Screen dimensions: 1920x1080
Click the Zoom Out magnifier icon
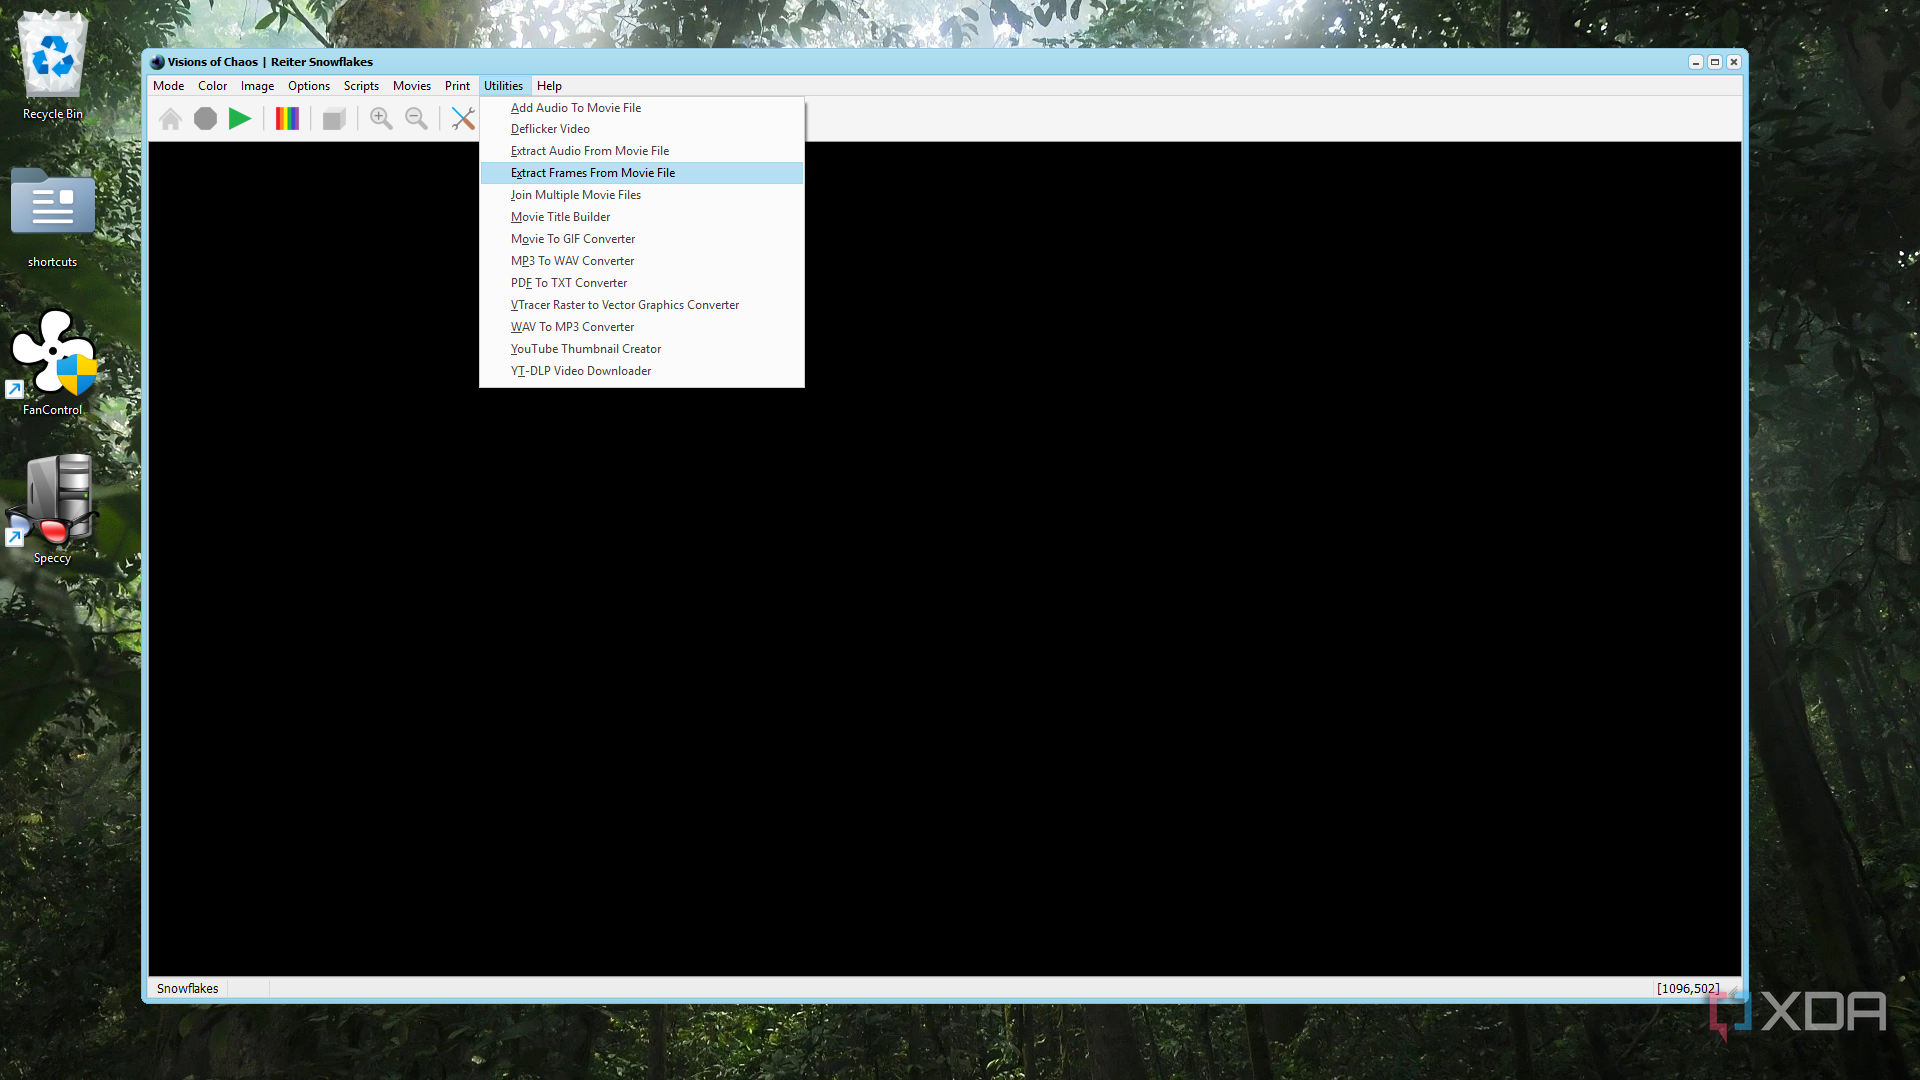pos(416,119)
